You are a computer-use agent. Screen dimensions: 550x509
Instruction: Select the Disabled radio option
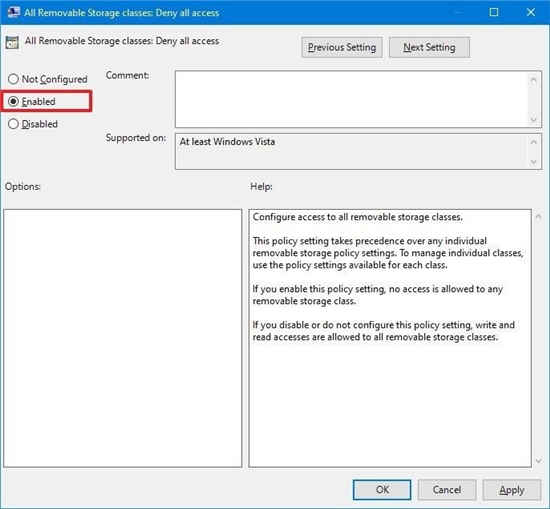(x=13, y=124)
